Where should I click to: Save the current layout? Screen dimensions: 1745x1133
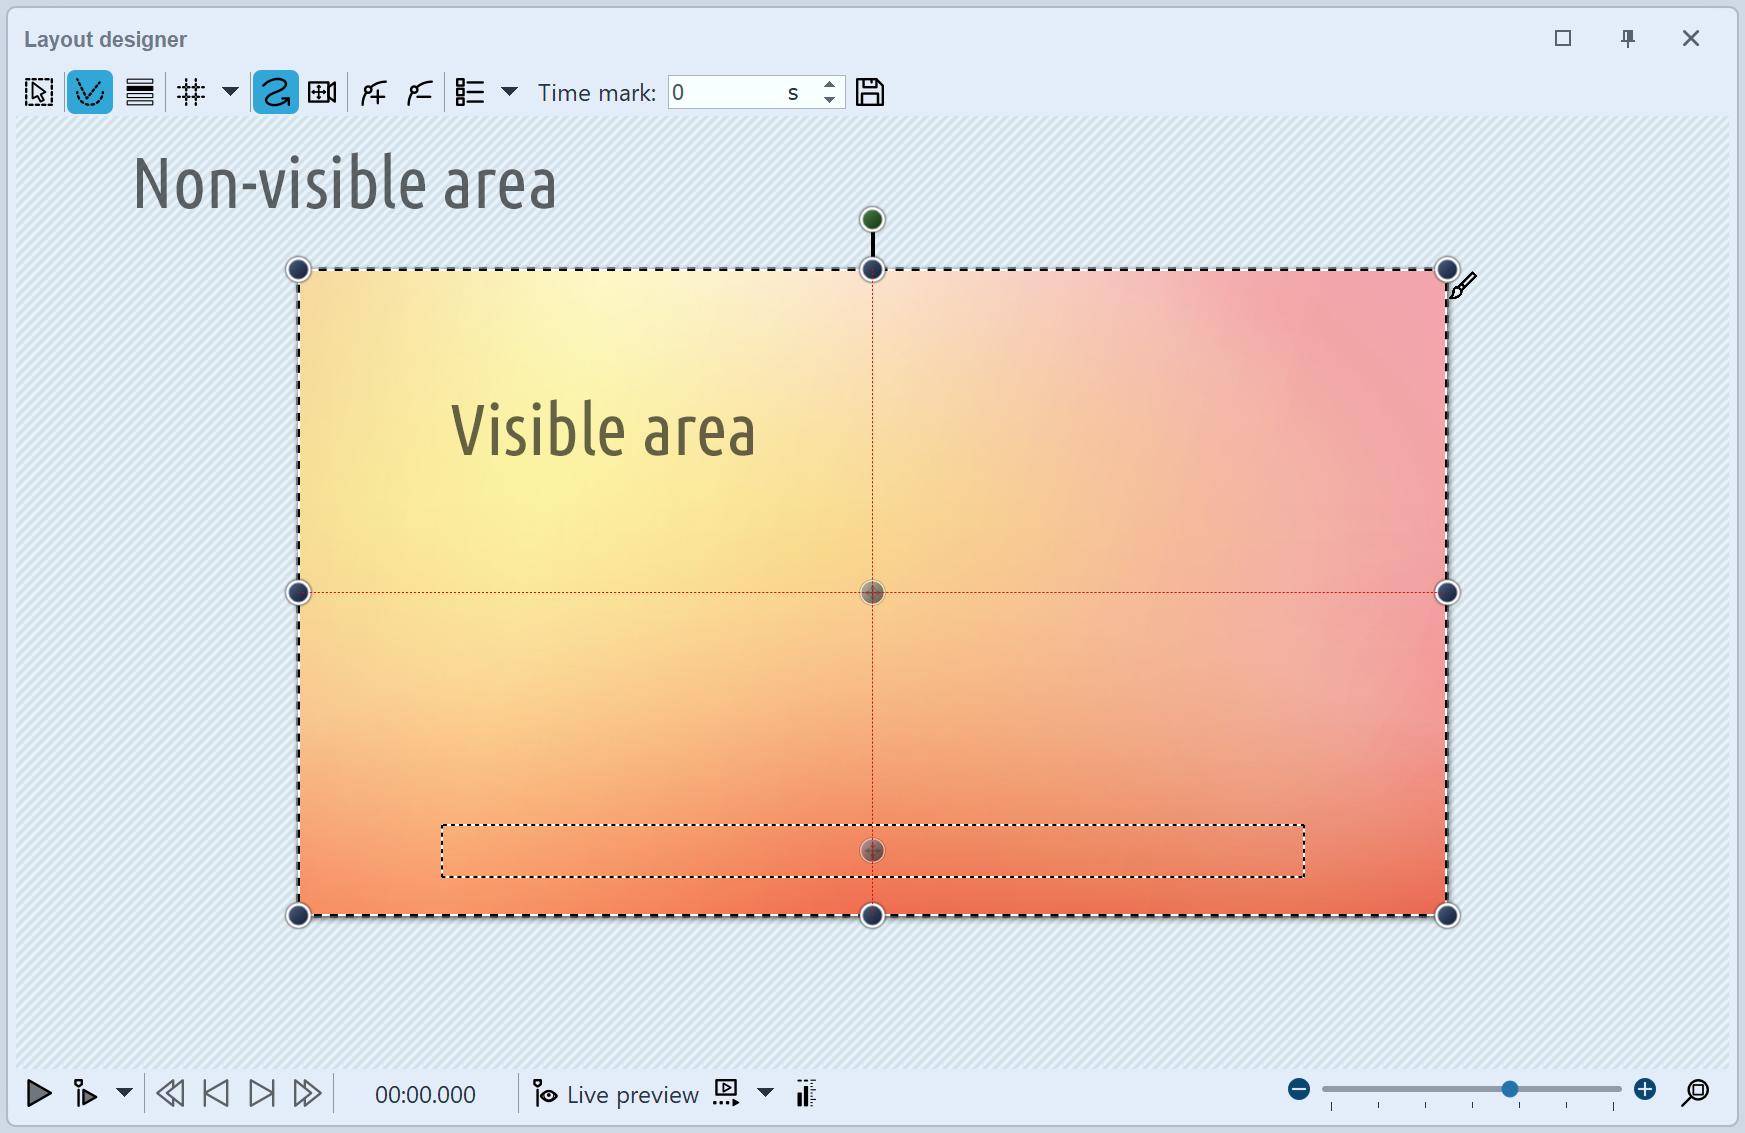[x=869, y=92]
